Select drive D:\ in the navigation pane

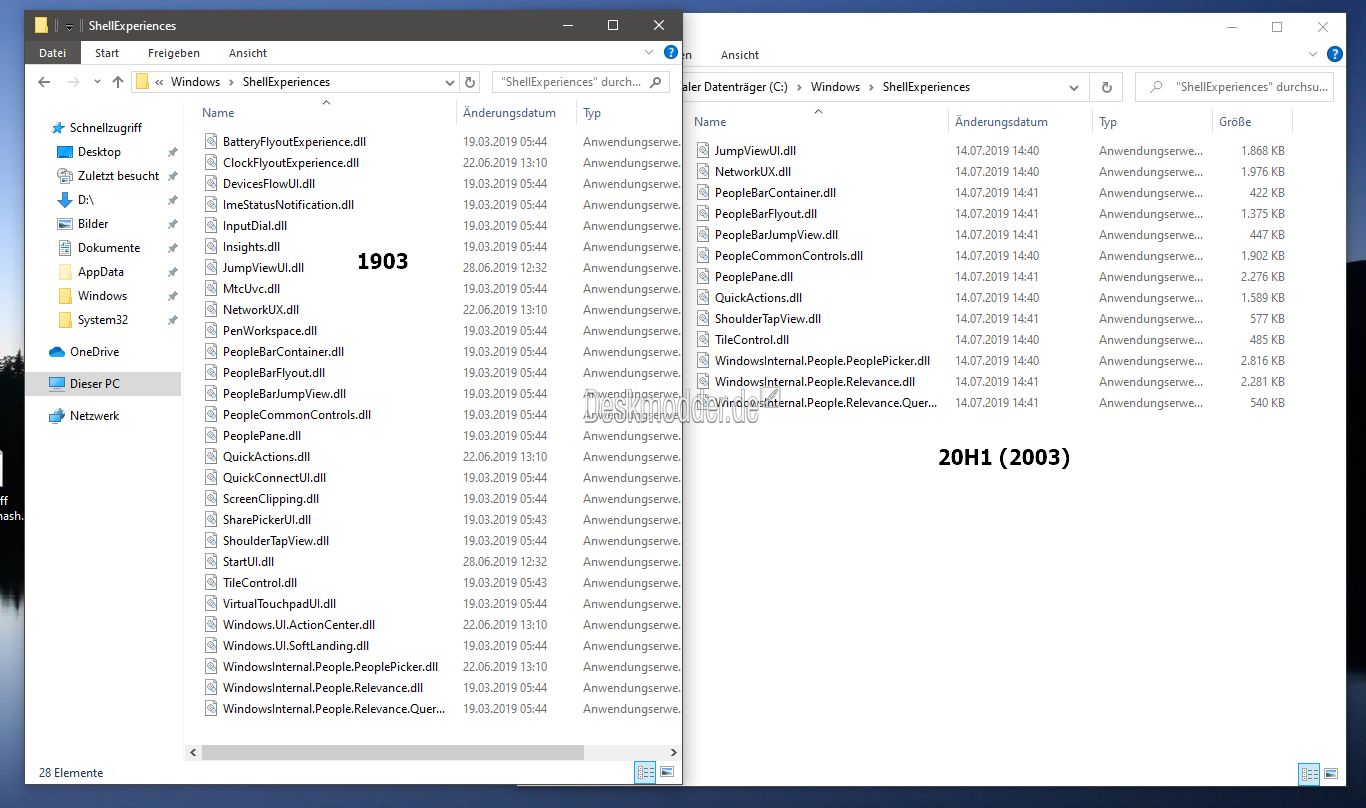point(86,200)
